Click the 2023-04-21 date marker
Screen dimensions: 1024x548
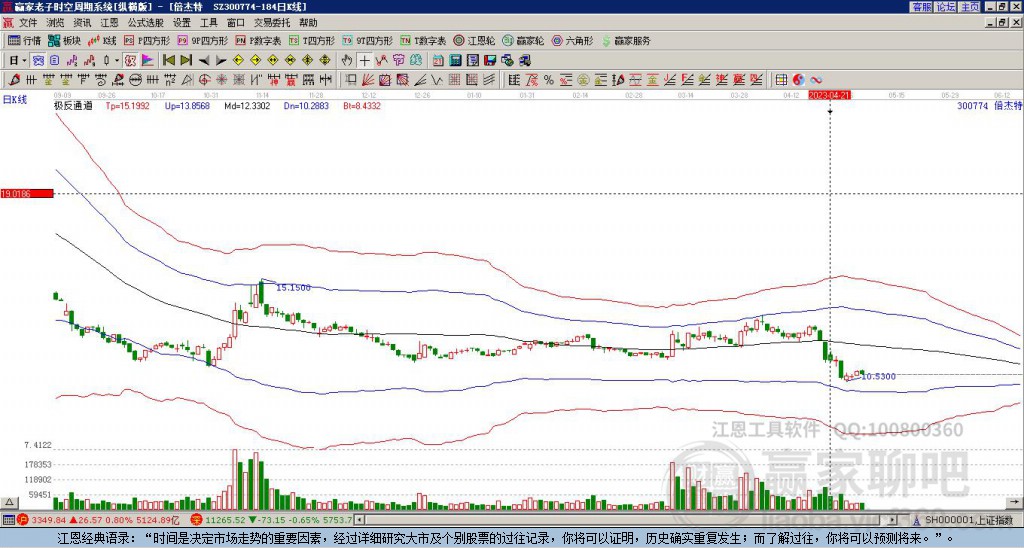[x=830, y=95]
